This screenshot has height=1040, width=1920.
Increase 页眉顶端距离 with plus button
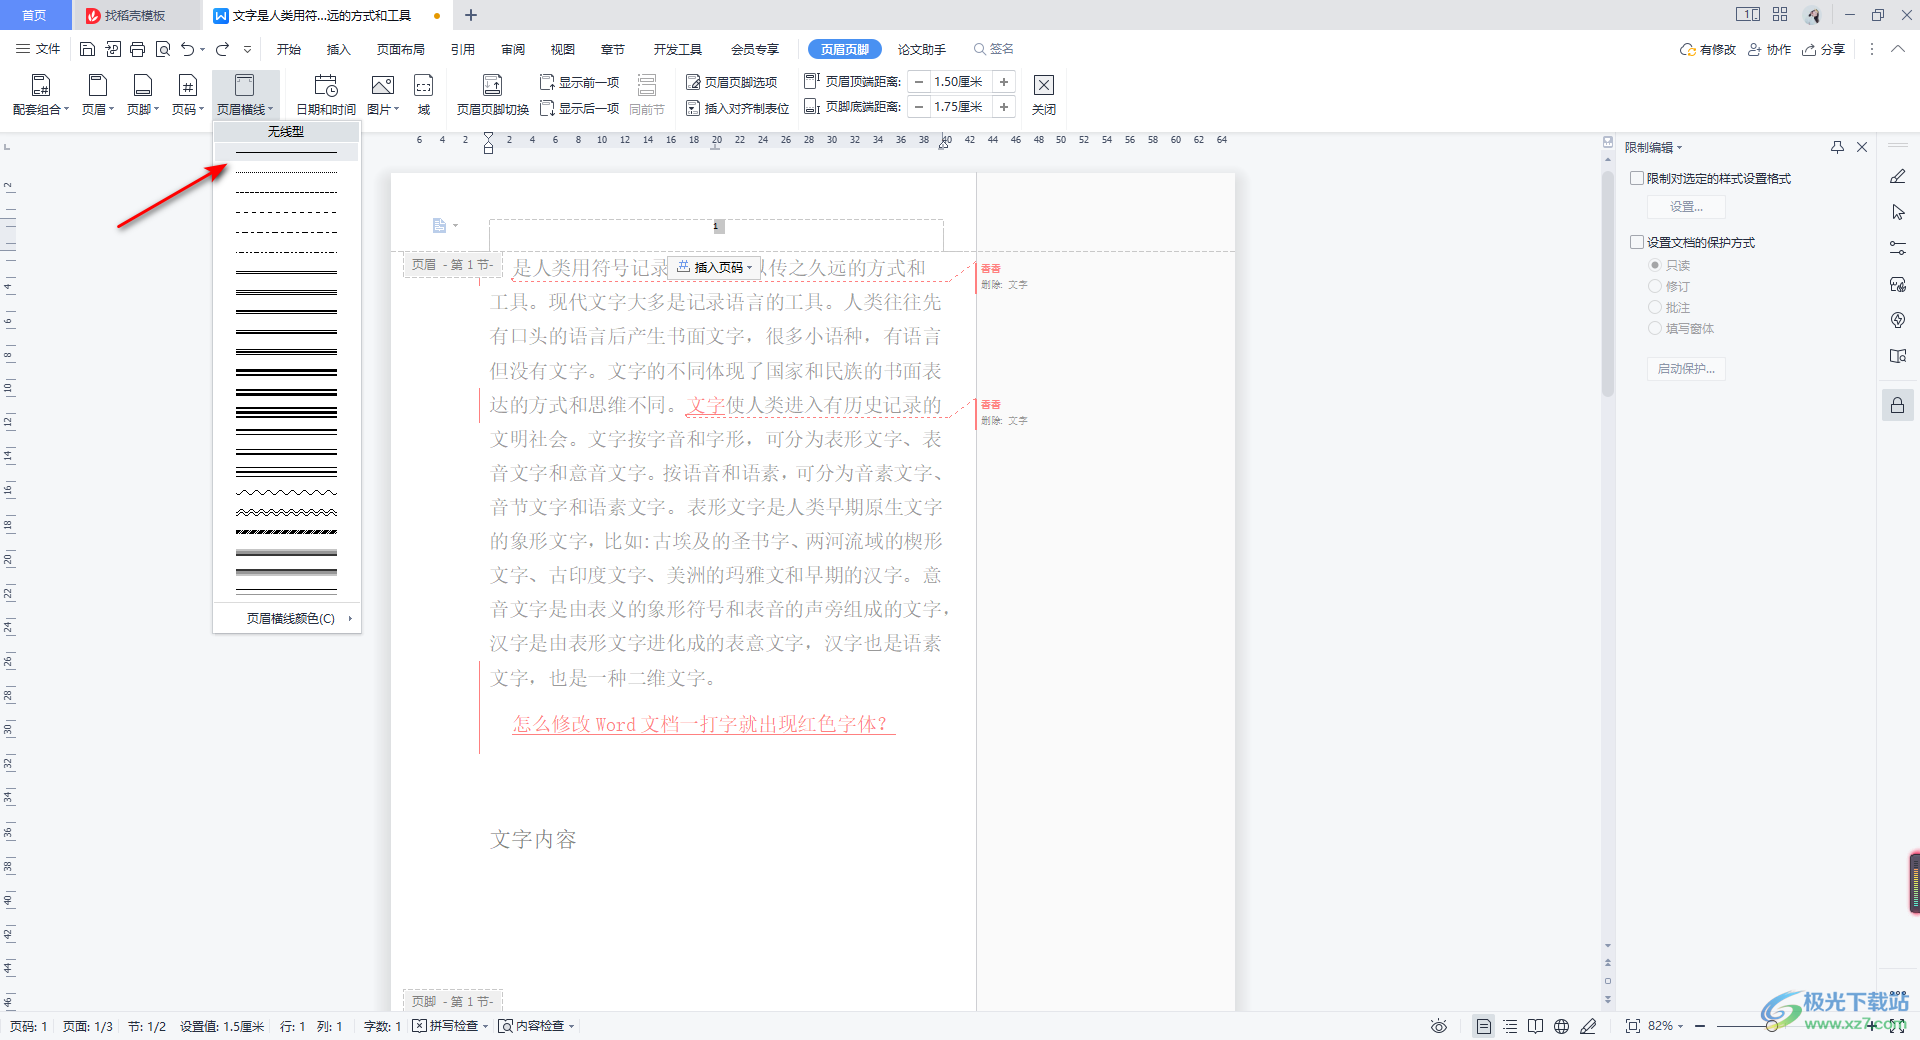tap(1004, 82)
